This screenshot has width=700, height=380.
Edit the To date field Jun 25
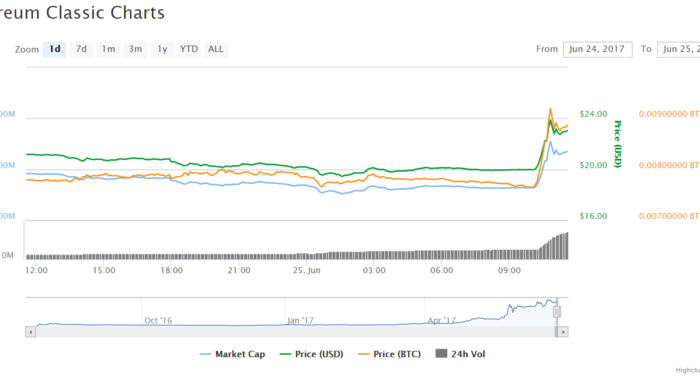[x=679, y=49]
